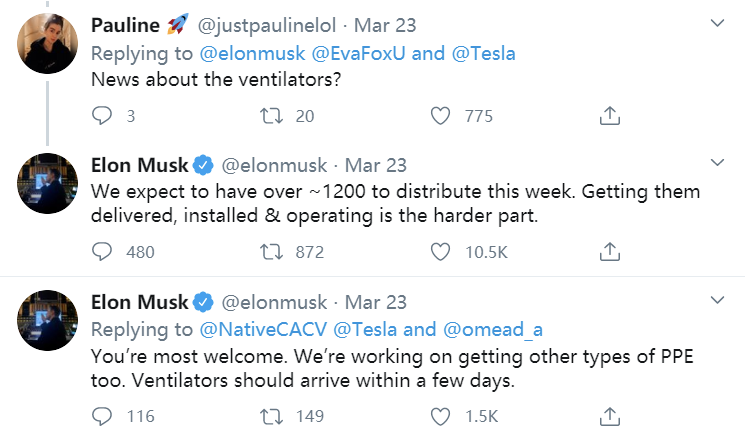Reply to Elon's PPE tweet

click(x=103, y=415)
